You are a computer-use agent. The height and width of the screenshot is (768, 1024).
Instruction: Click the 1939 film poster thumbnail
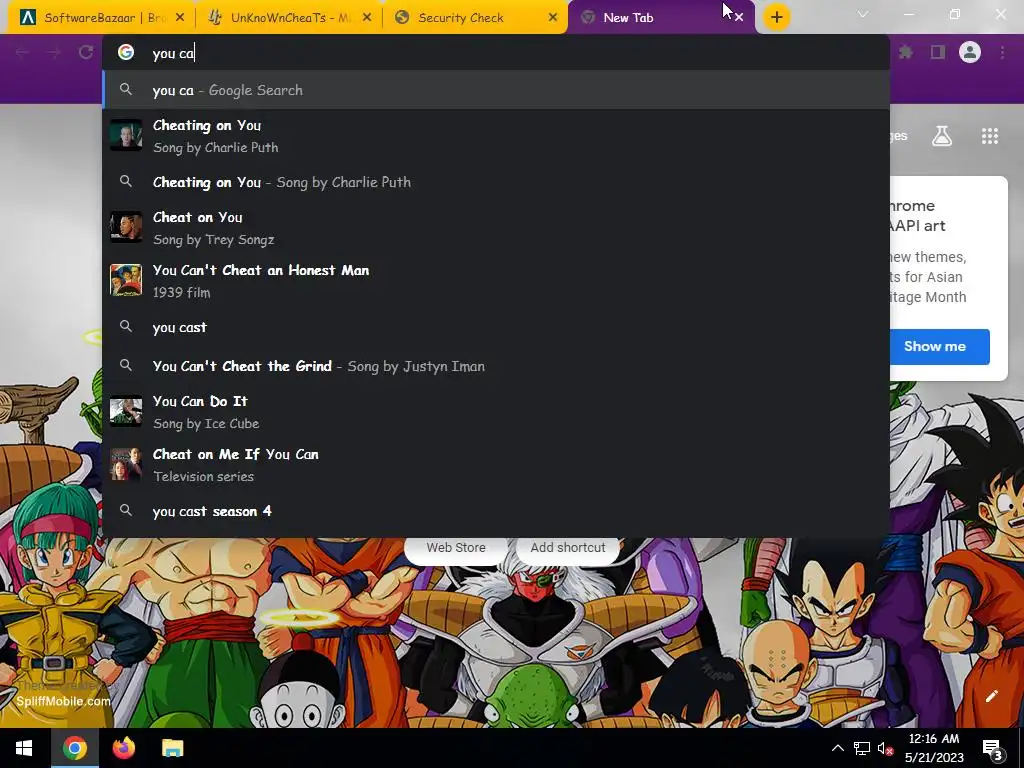pyautogui.click(x=126, y=280)
